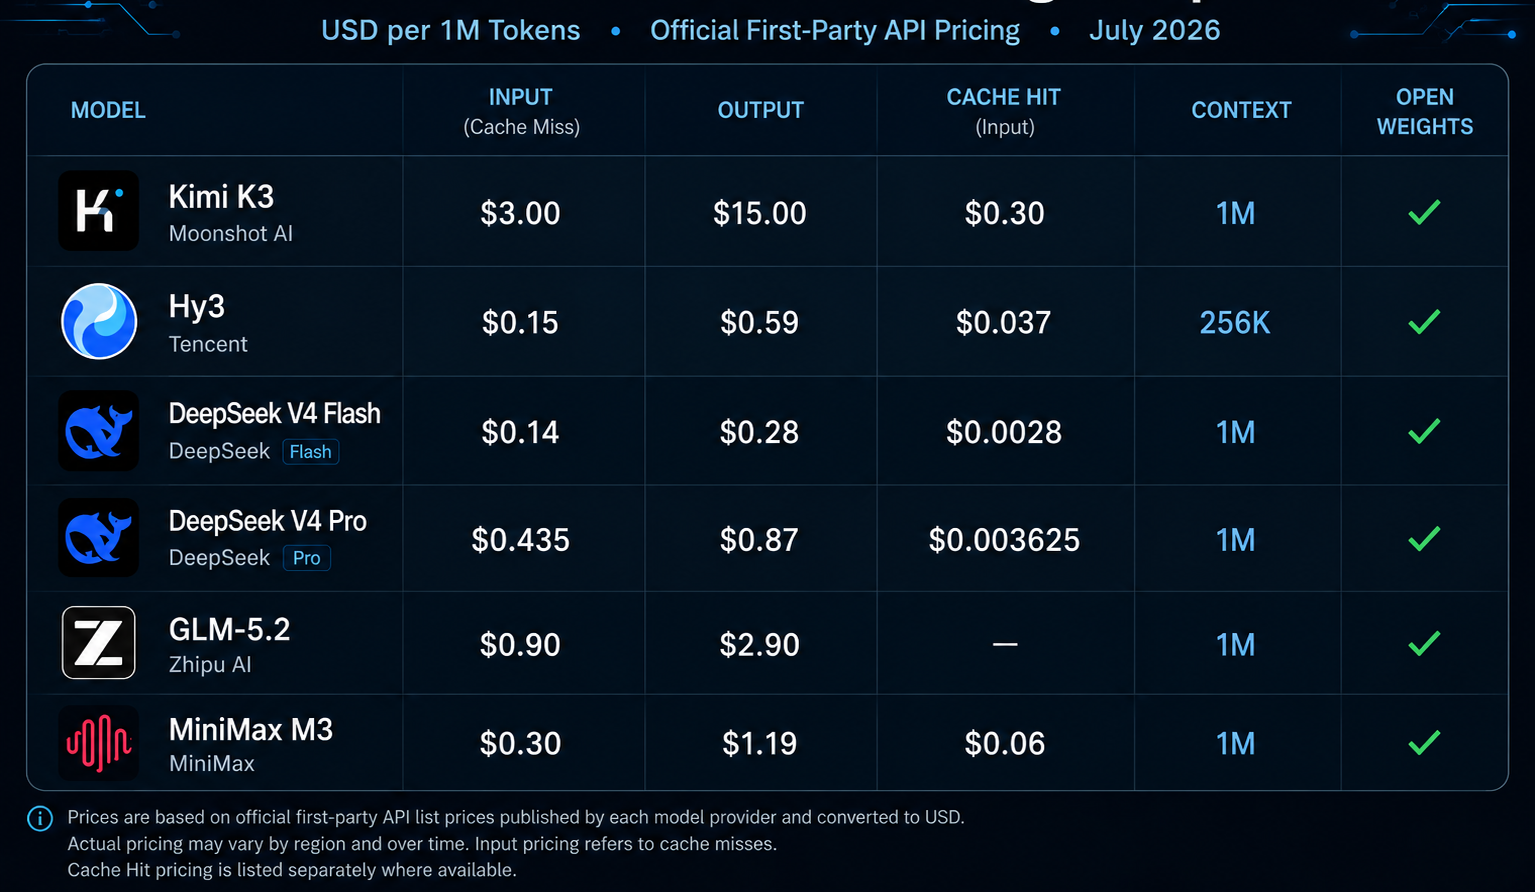This screenshot has height=893, width=1535.
Task: Click the Pro badge under DeepSeek V4 Pro
Action: pos(307,558)
